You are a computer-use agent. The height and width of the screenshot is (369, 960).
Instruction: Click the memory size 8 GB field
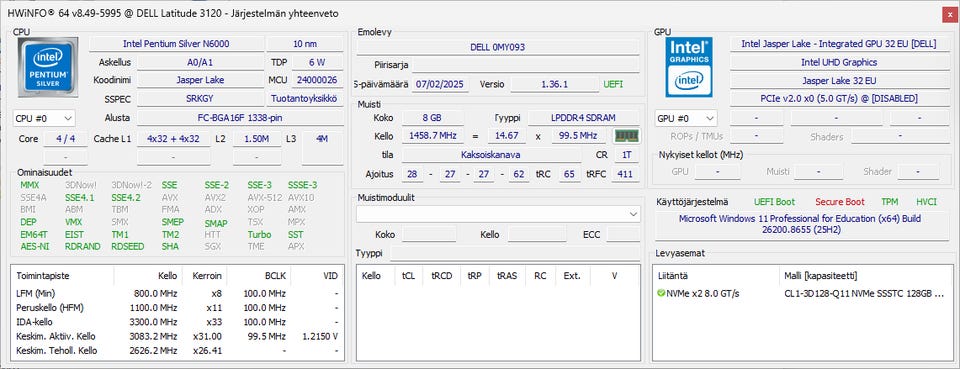pyautogui.click(x=432, y=117)
